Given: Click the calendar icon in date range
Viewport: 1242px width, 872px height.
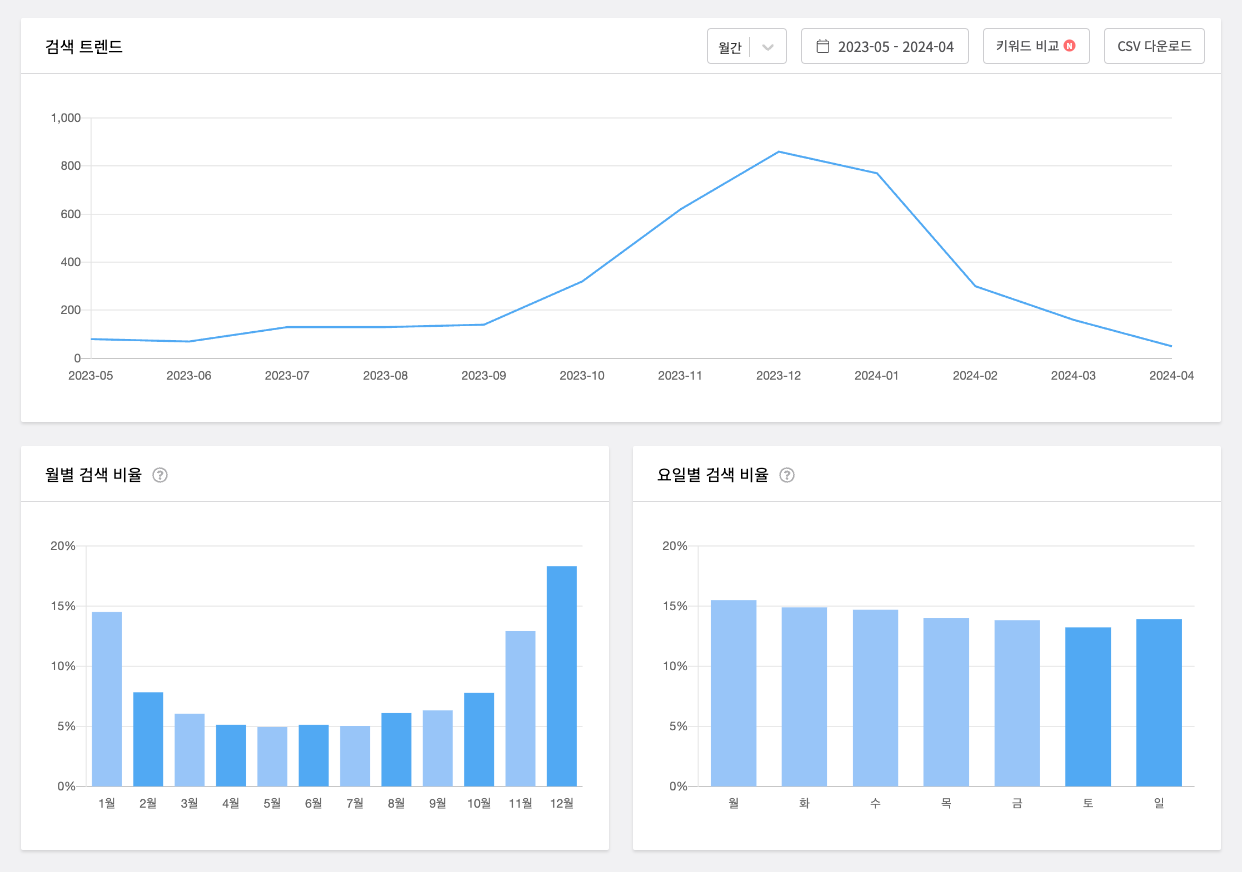Looking at the screenshot, I should 823,46.
